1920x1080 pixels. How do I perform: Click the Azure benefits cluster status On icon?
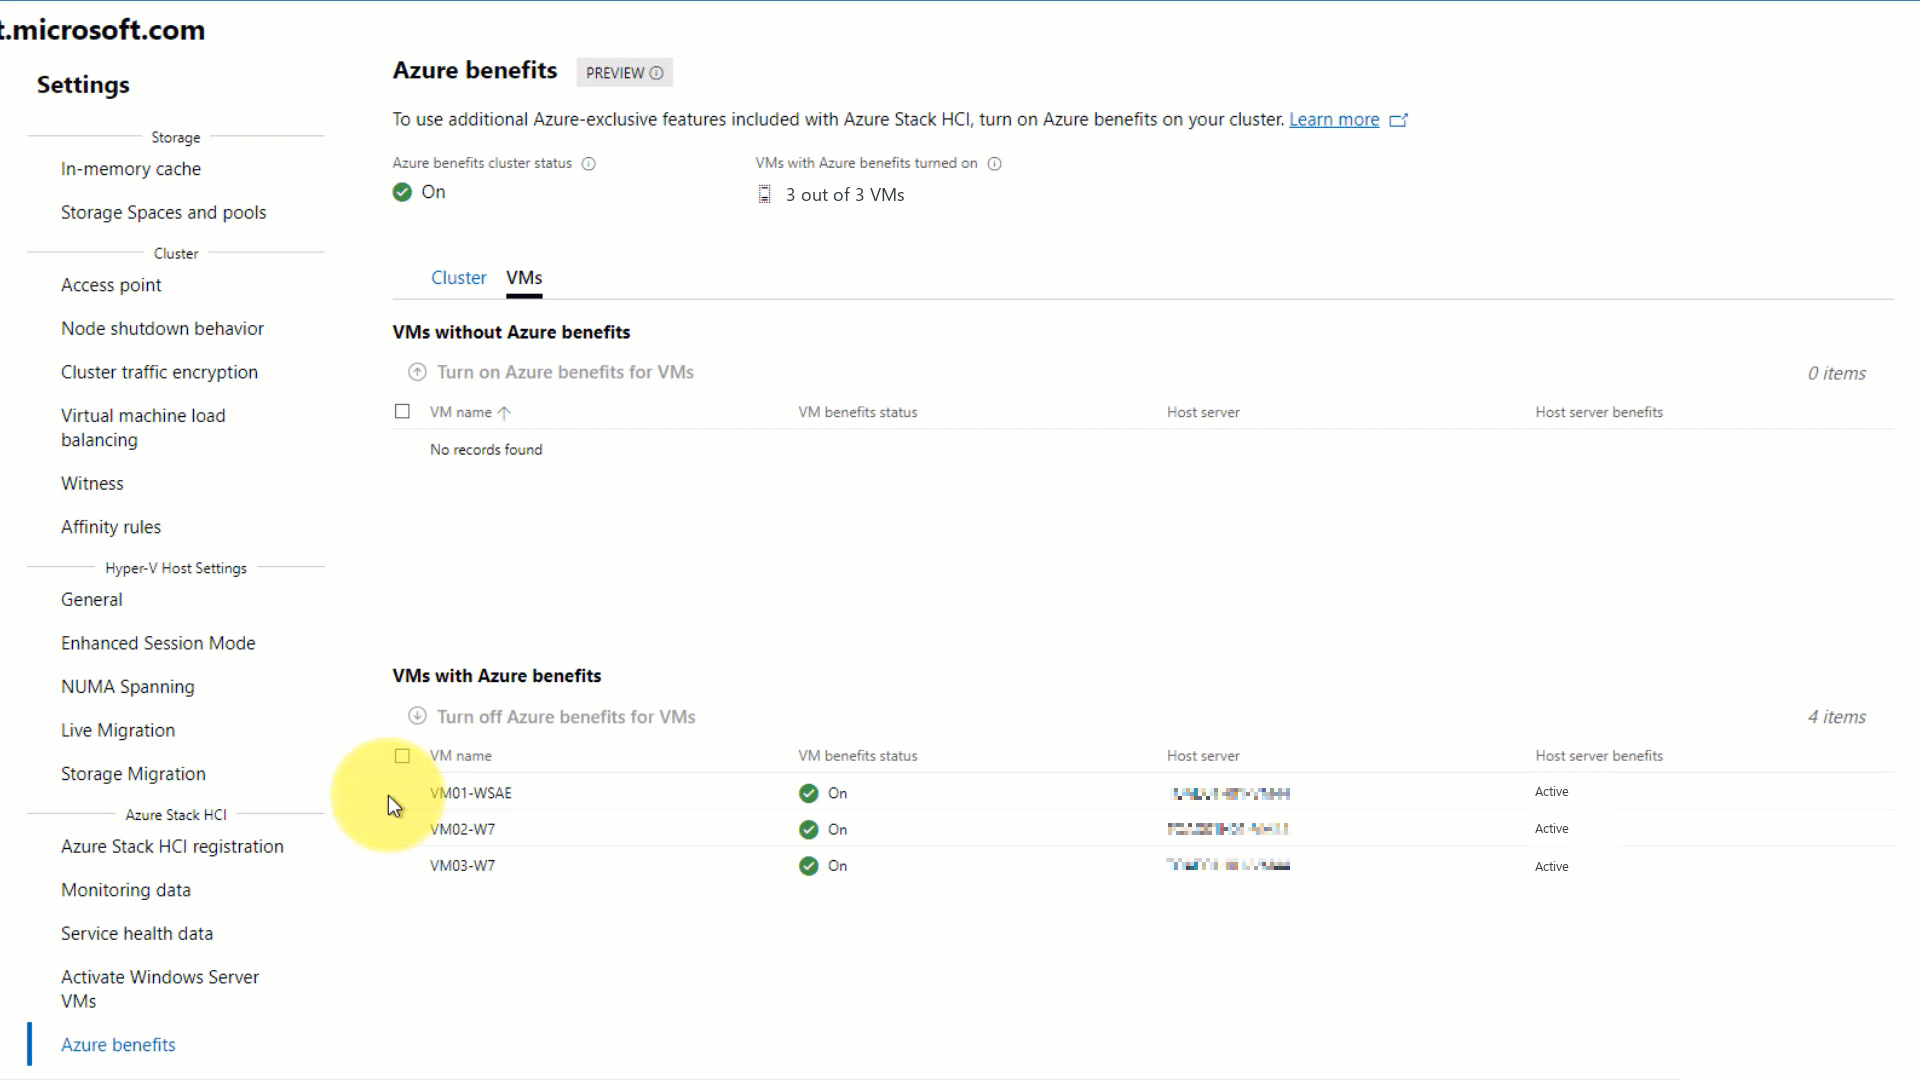click(x=402, y=191)
